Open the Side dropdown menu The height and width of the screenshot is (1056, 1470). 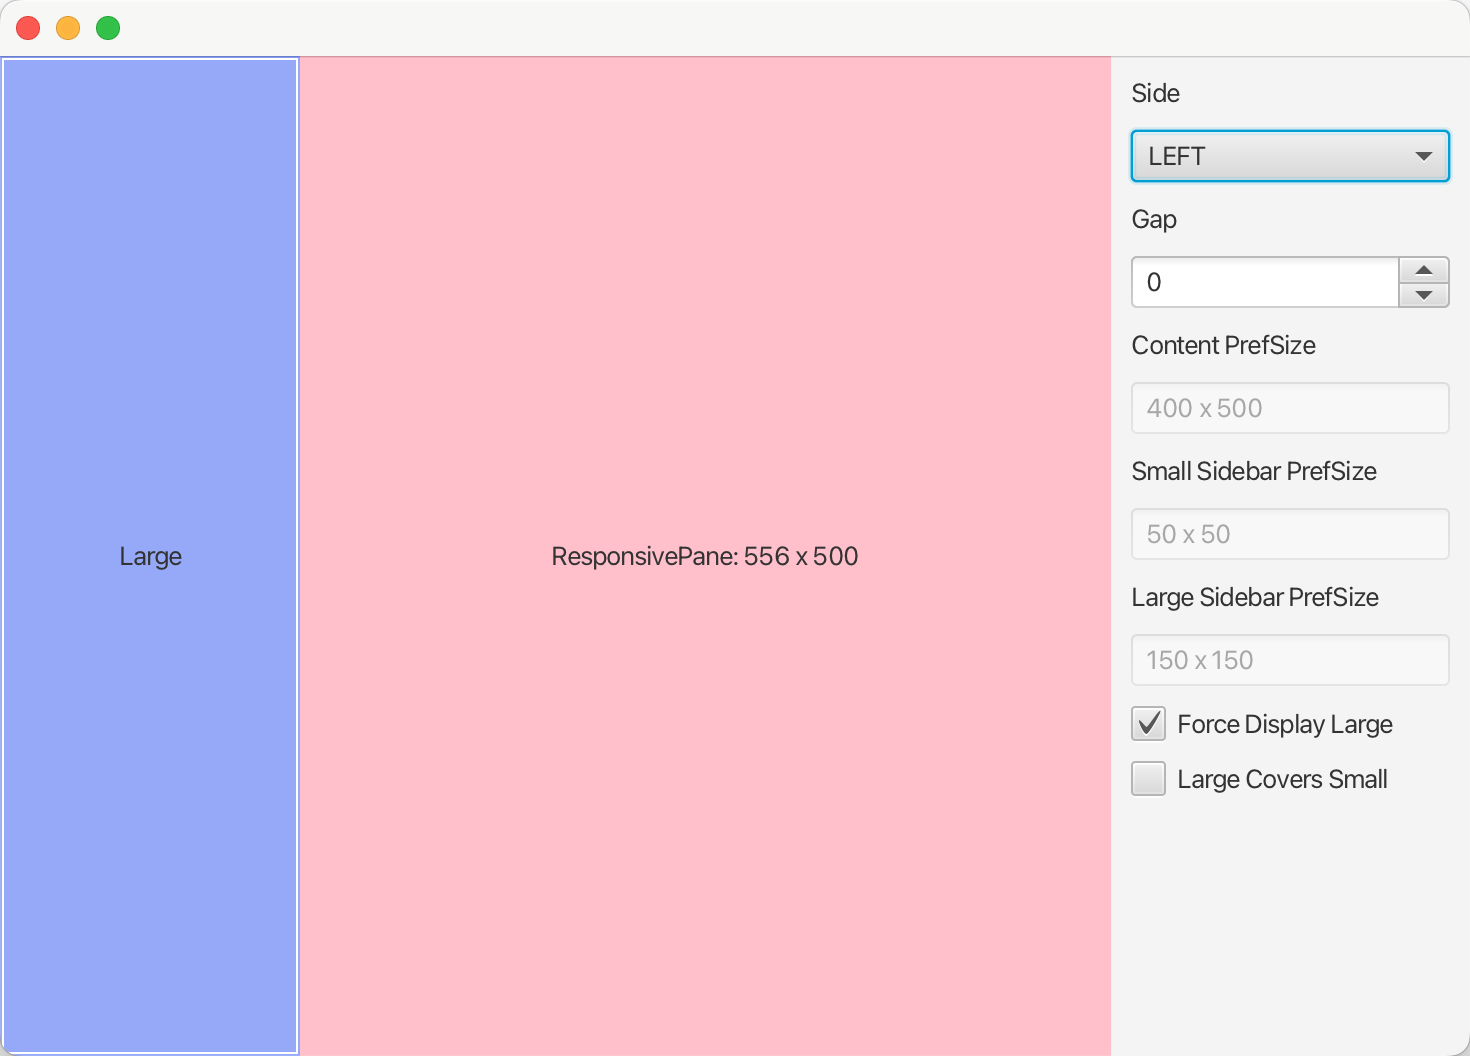point(1289,156)
